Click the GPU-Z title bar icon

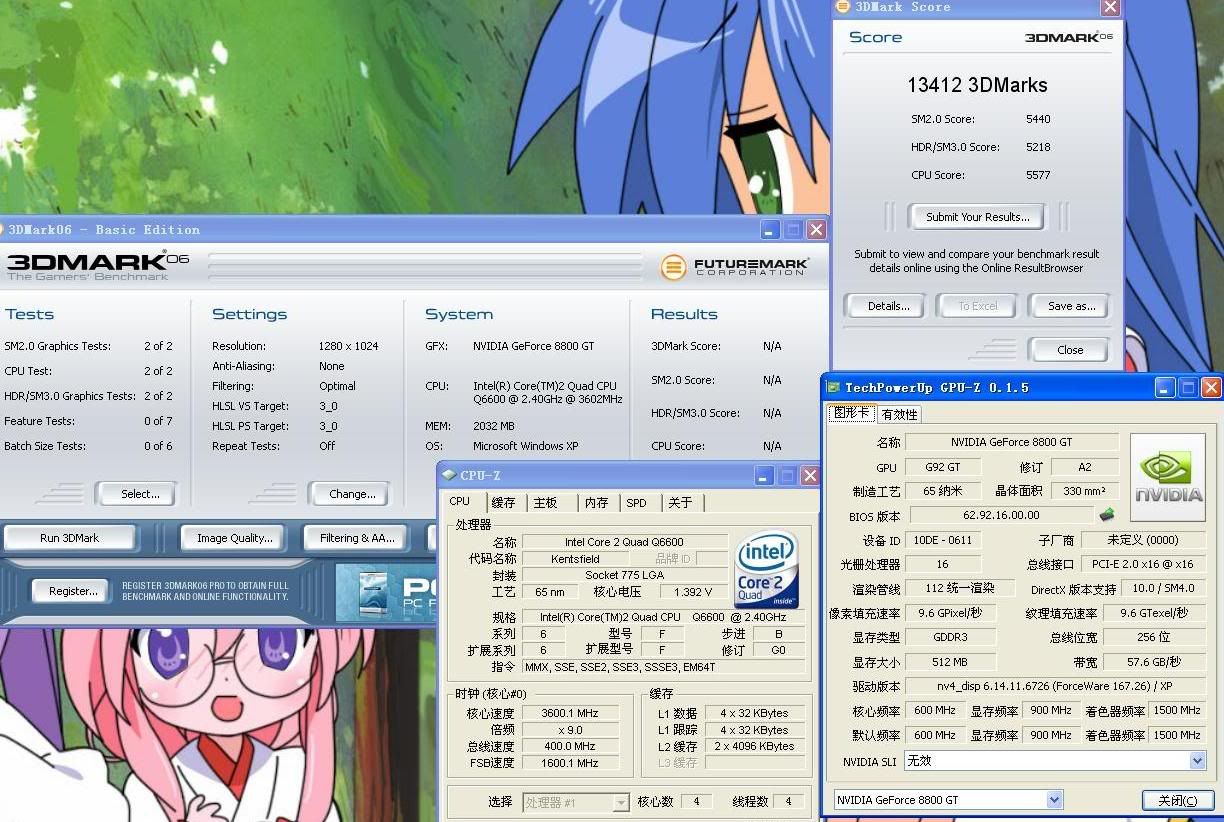tap(833, 387)
